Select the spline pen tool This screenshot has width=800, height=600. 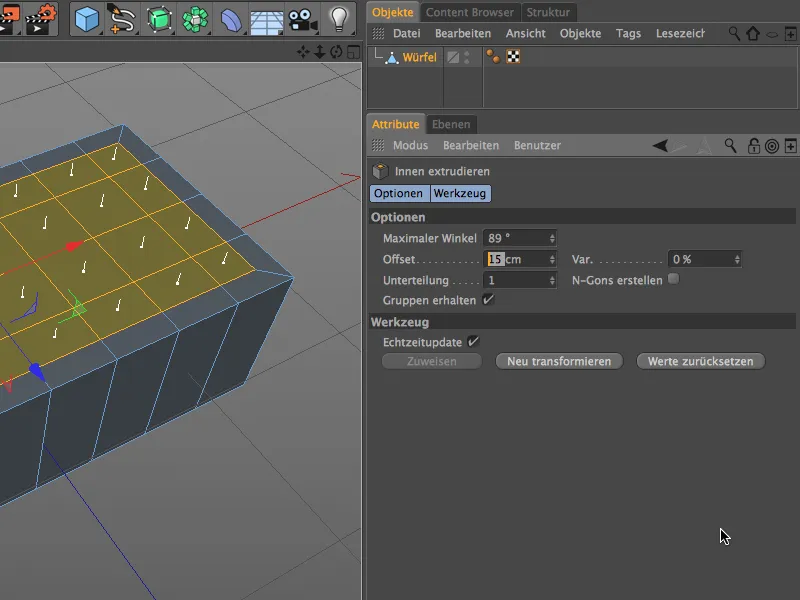[x=121, y=19]
